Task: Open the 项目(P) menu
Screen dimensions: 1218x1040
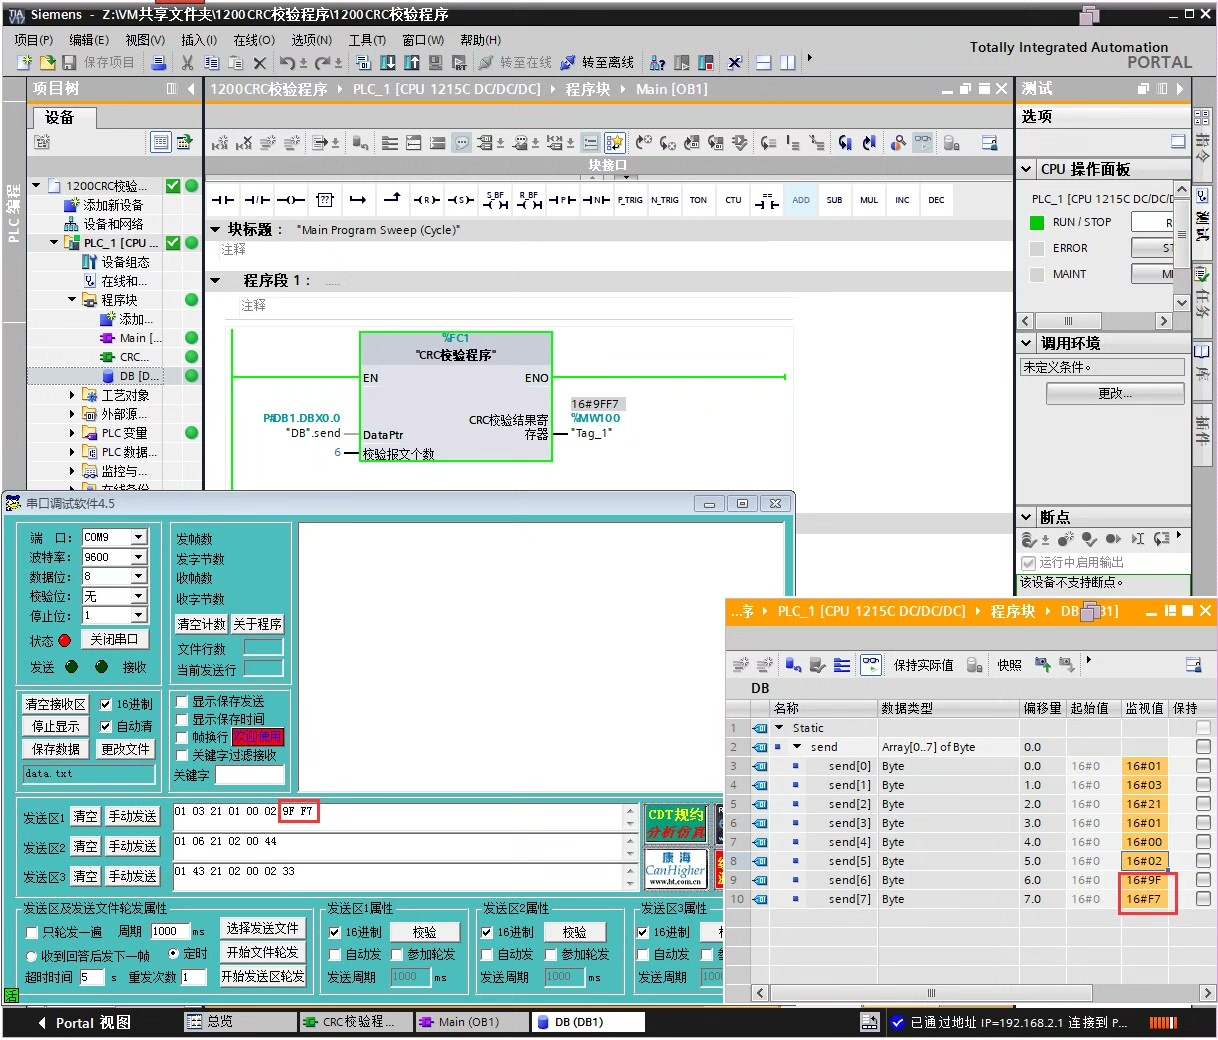Action: point(34,40)
